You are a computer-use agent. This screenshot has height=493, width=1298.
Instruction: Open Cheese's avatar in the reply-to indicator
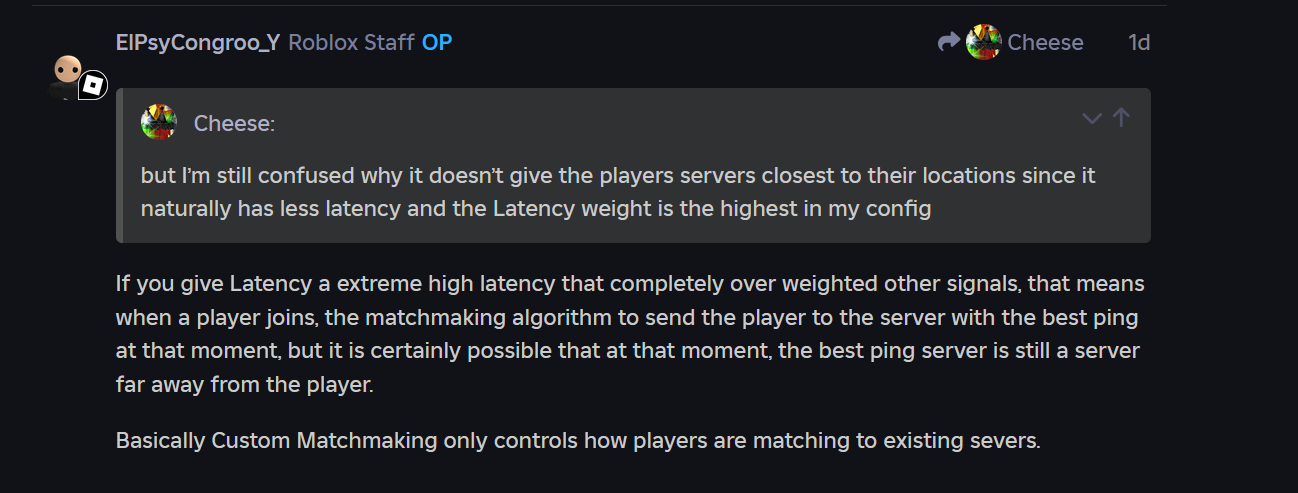[x=984, y=42]
